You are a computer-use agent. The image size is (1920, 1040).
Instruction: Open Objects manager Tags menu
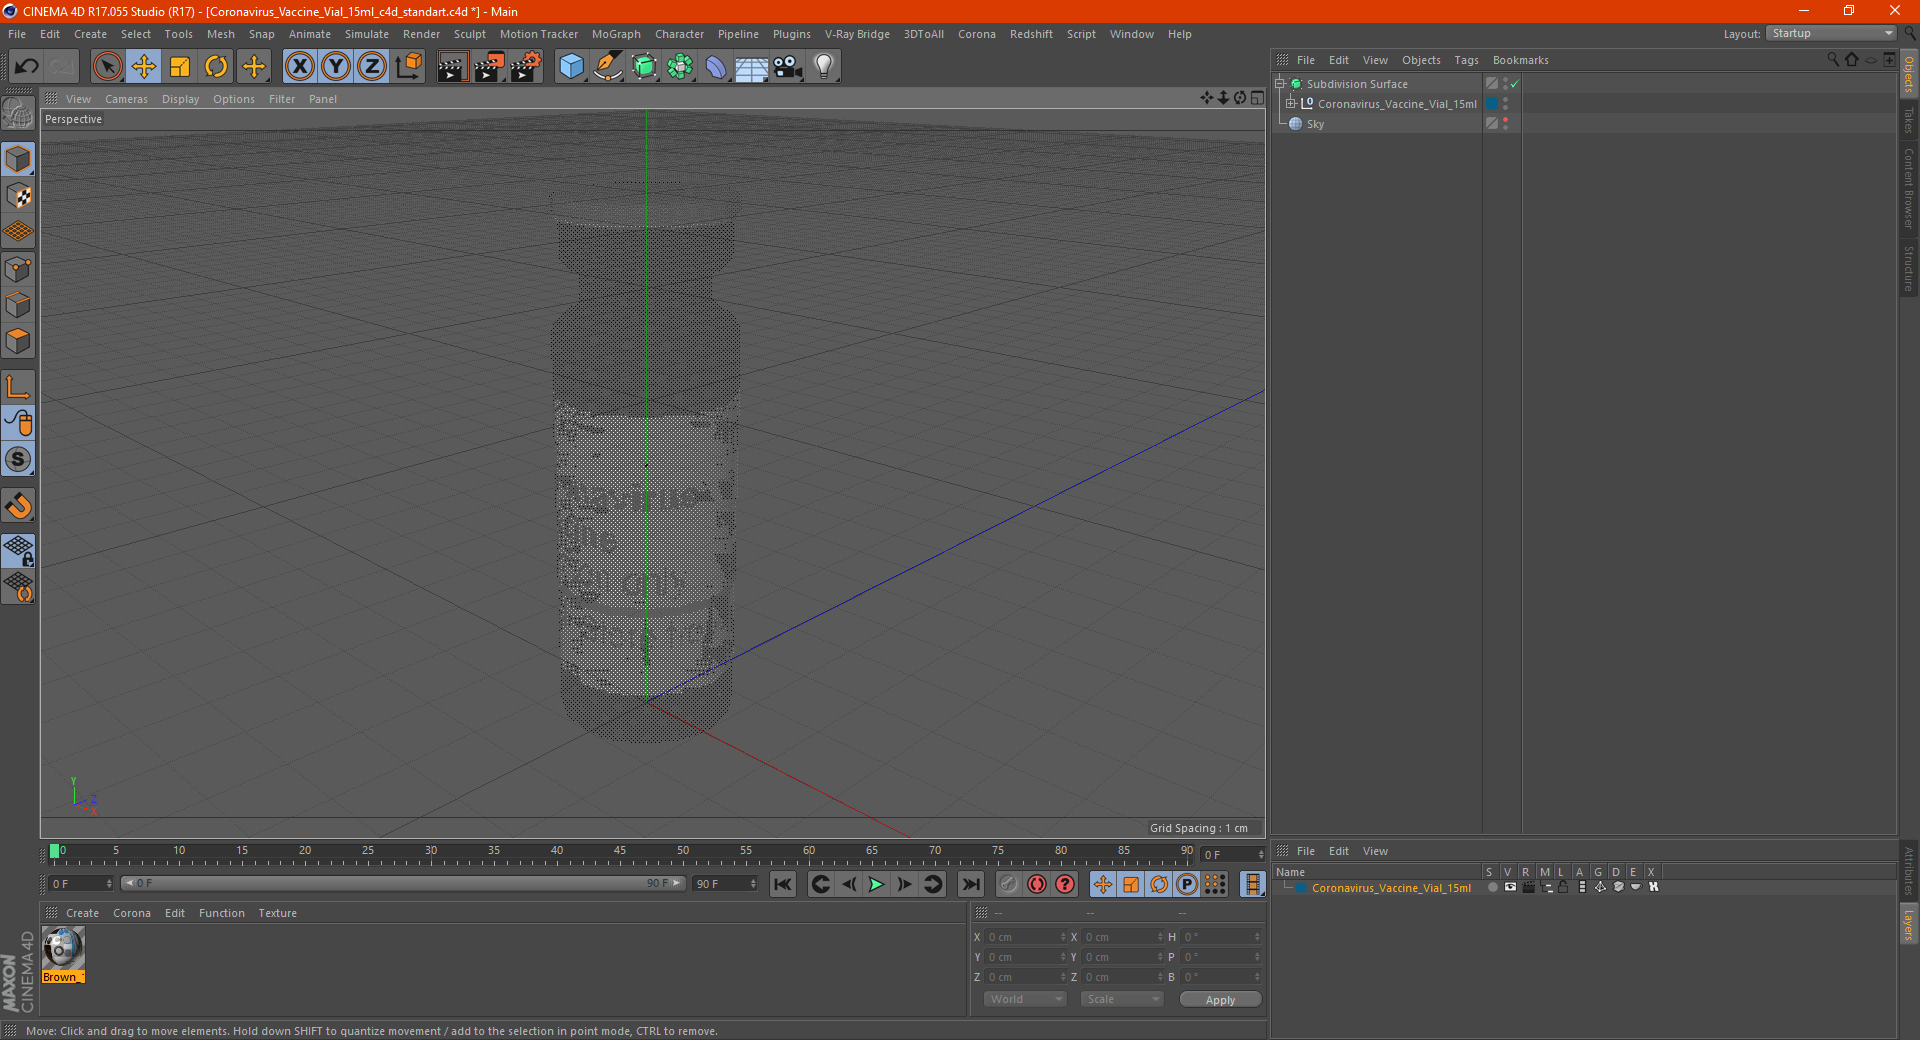1466,60
